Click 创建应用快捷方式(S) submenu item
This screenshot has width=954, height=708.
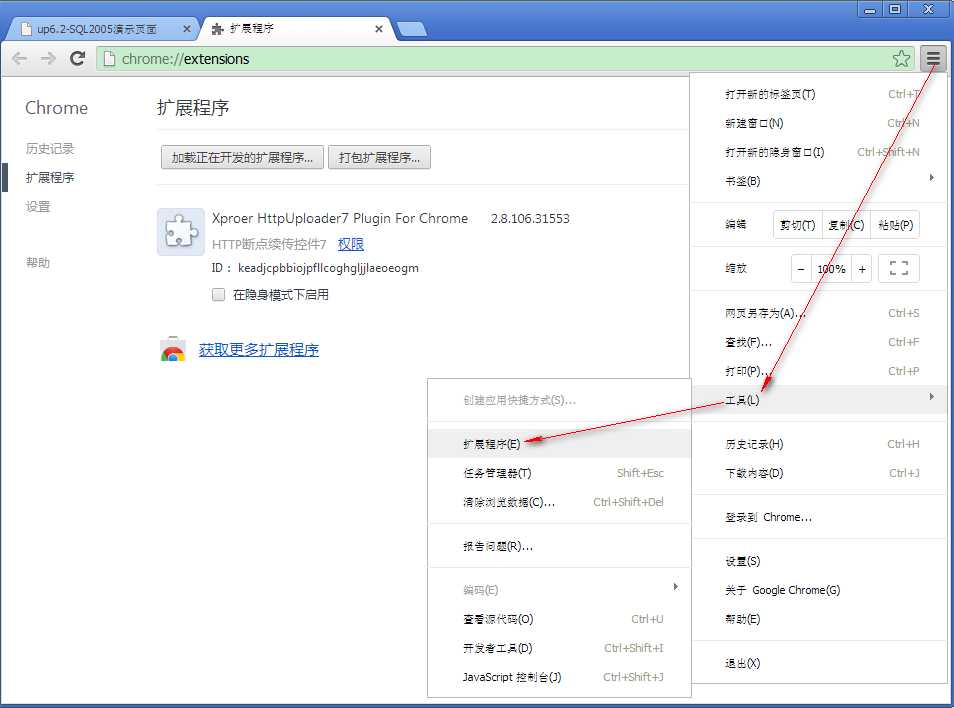(559, 400)
